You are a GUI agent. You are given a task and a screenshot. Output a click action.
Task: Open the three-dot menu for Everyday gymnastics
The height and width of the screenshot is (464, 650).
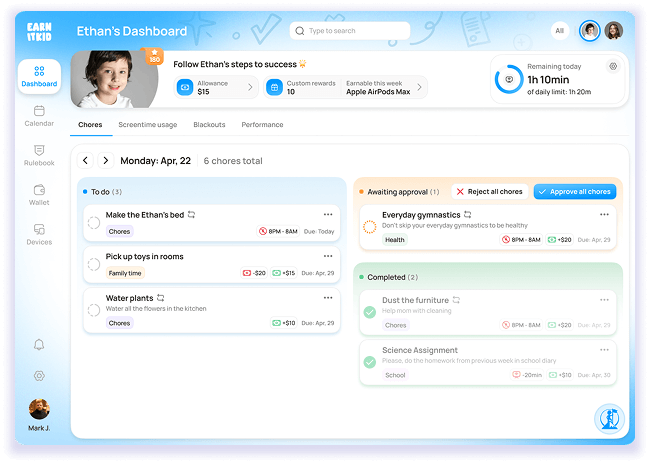pos(604,214)
